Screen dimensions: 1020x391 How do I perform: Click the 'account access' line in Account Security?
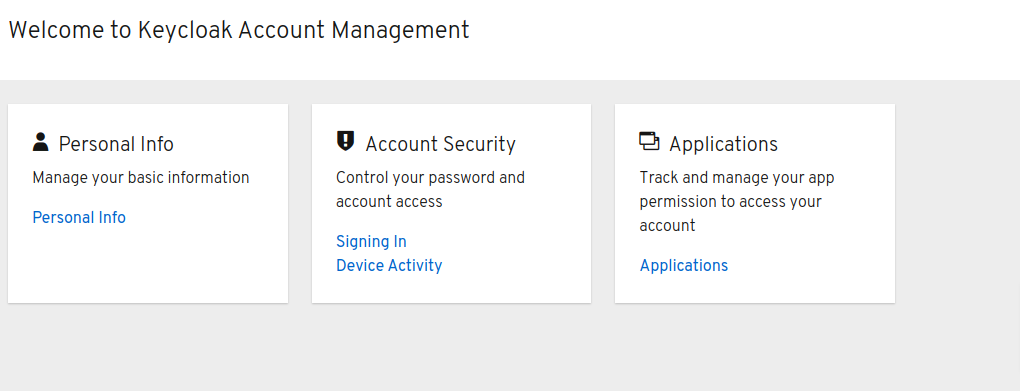click(389, 202)
